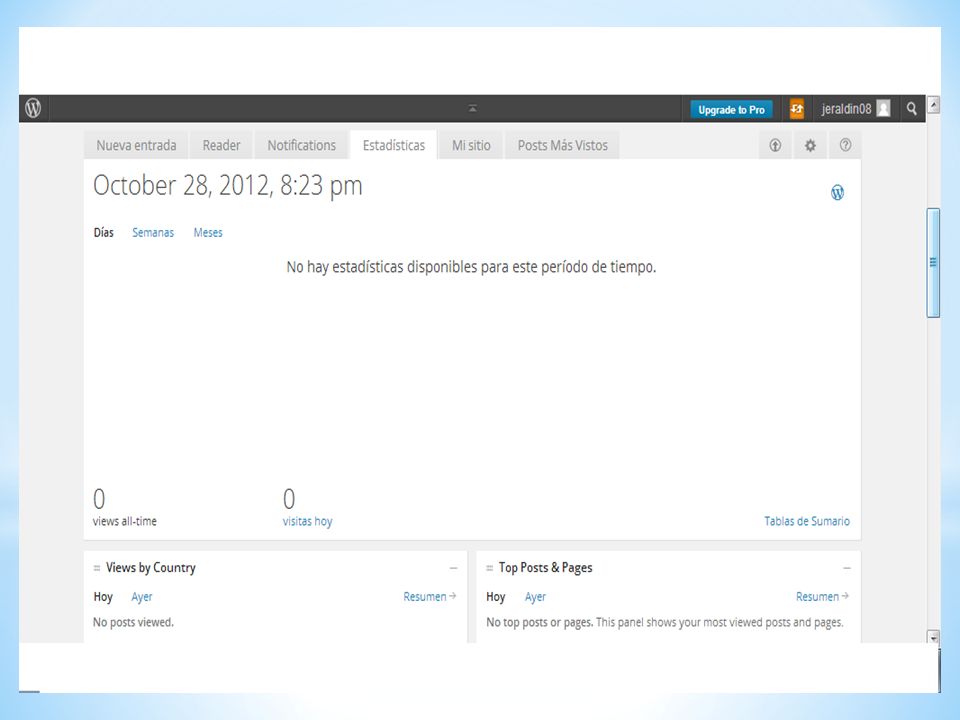960x720 pixels.
Task: Select the Estadísticas tab
Action: [x=394, y=145]
